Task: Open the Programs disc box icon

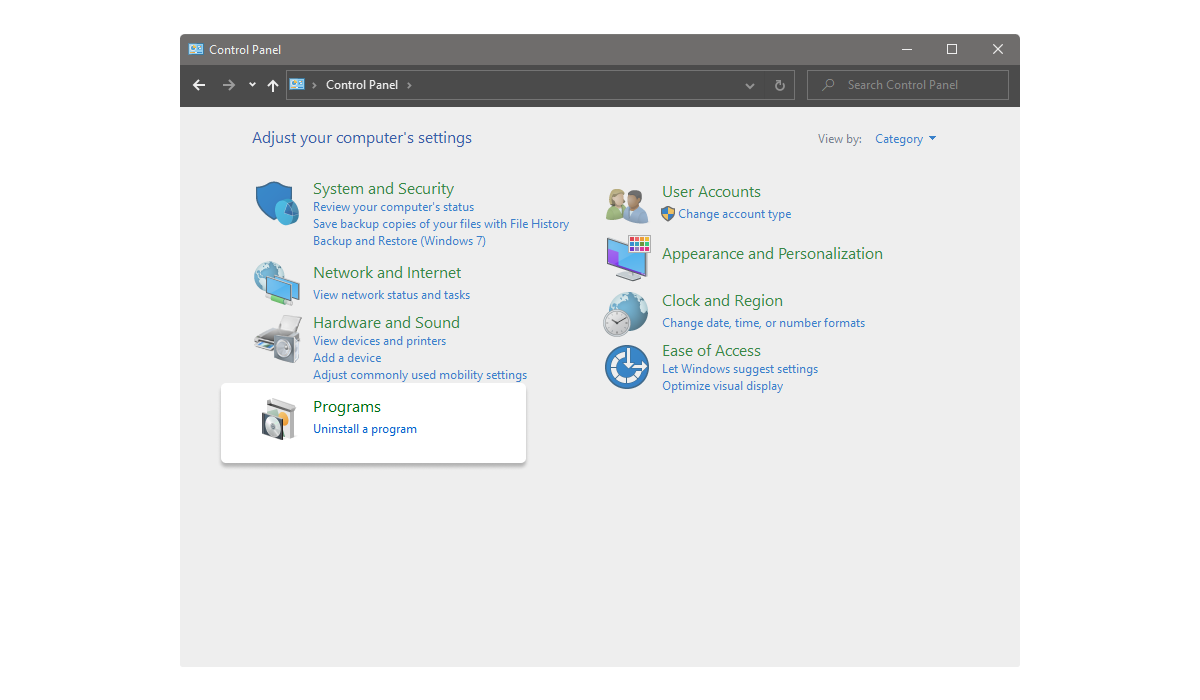Action: [279, 419]
